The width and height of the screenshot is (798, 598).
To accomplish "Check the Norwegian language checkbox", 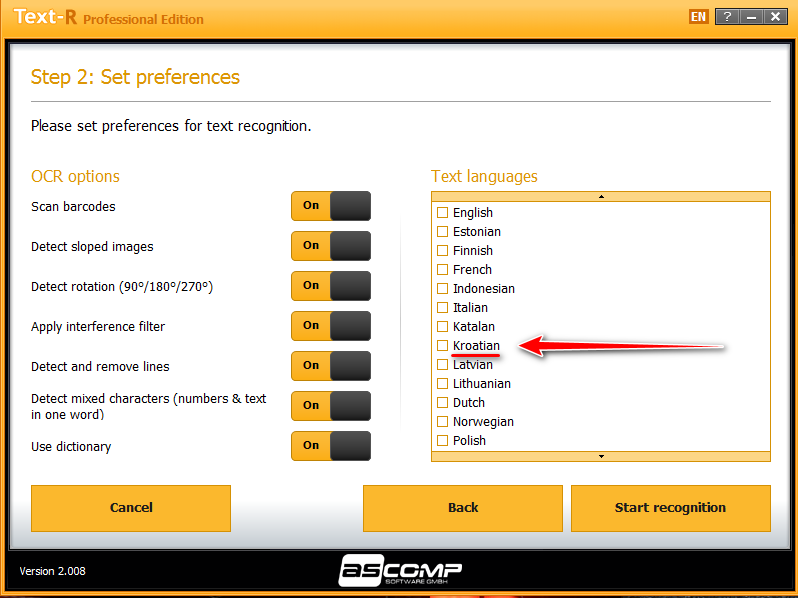I will [x=443, y=421].
